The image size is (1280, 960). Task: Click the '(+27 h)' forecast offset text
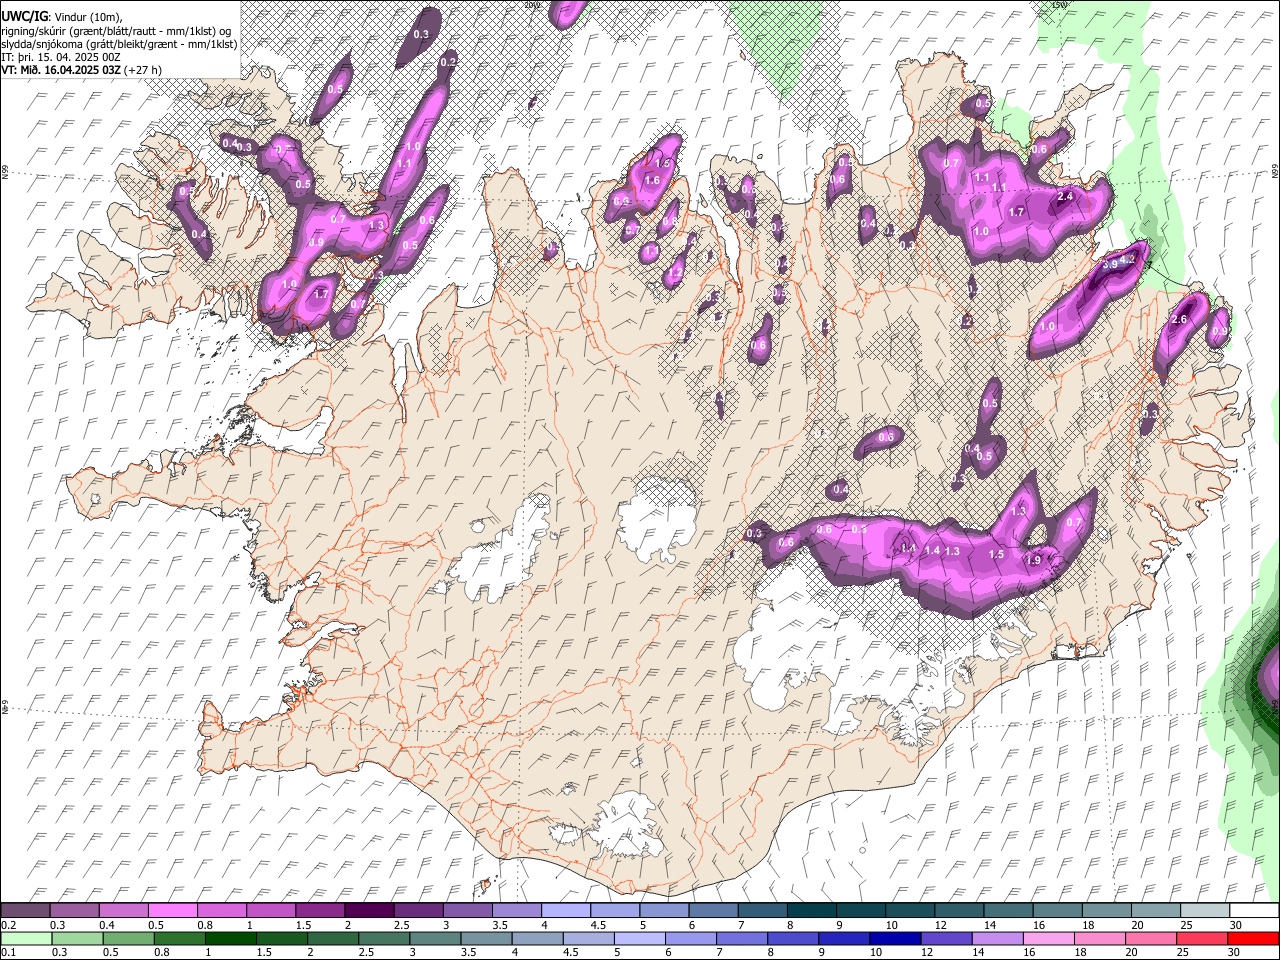point(143,70)
